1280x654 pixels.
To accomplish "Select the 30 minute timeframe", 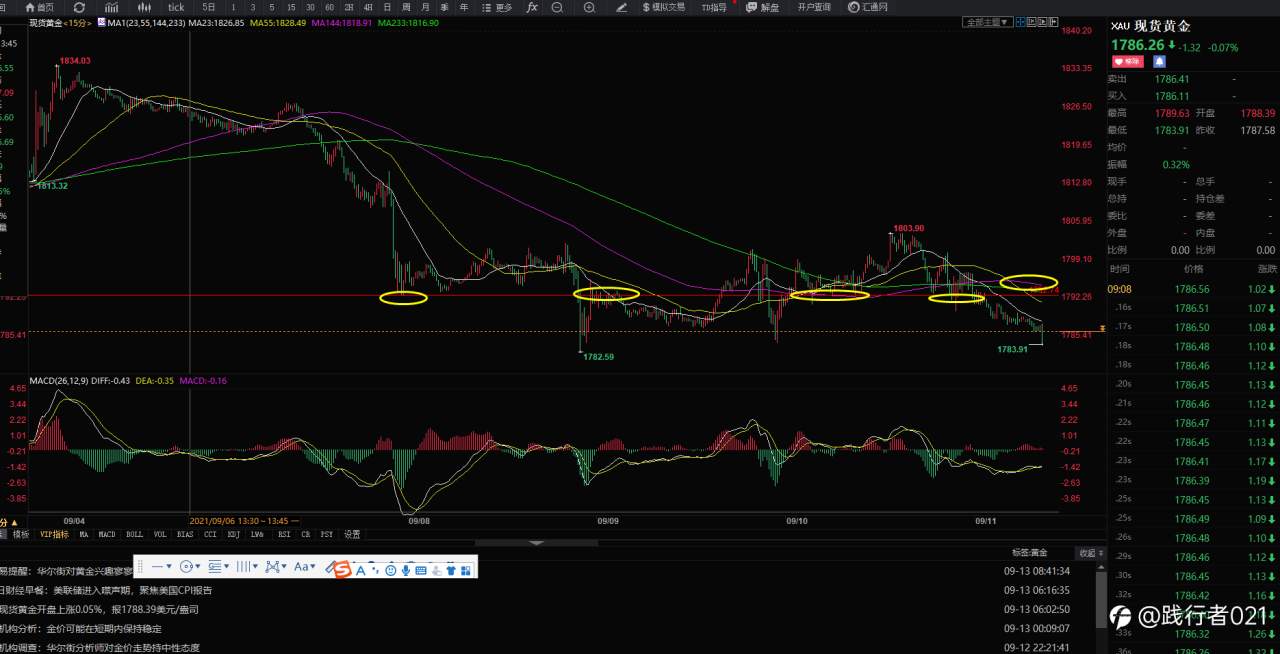I will pos(310,7).
